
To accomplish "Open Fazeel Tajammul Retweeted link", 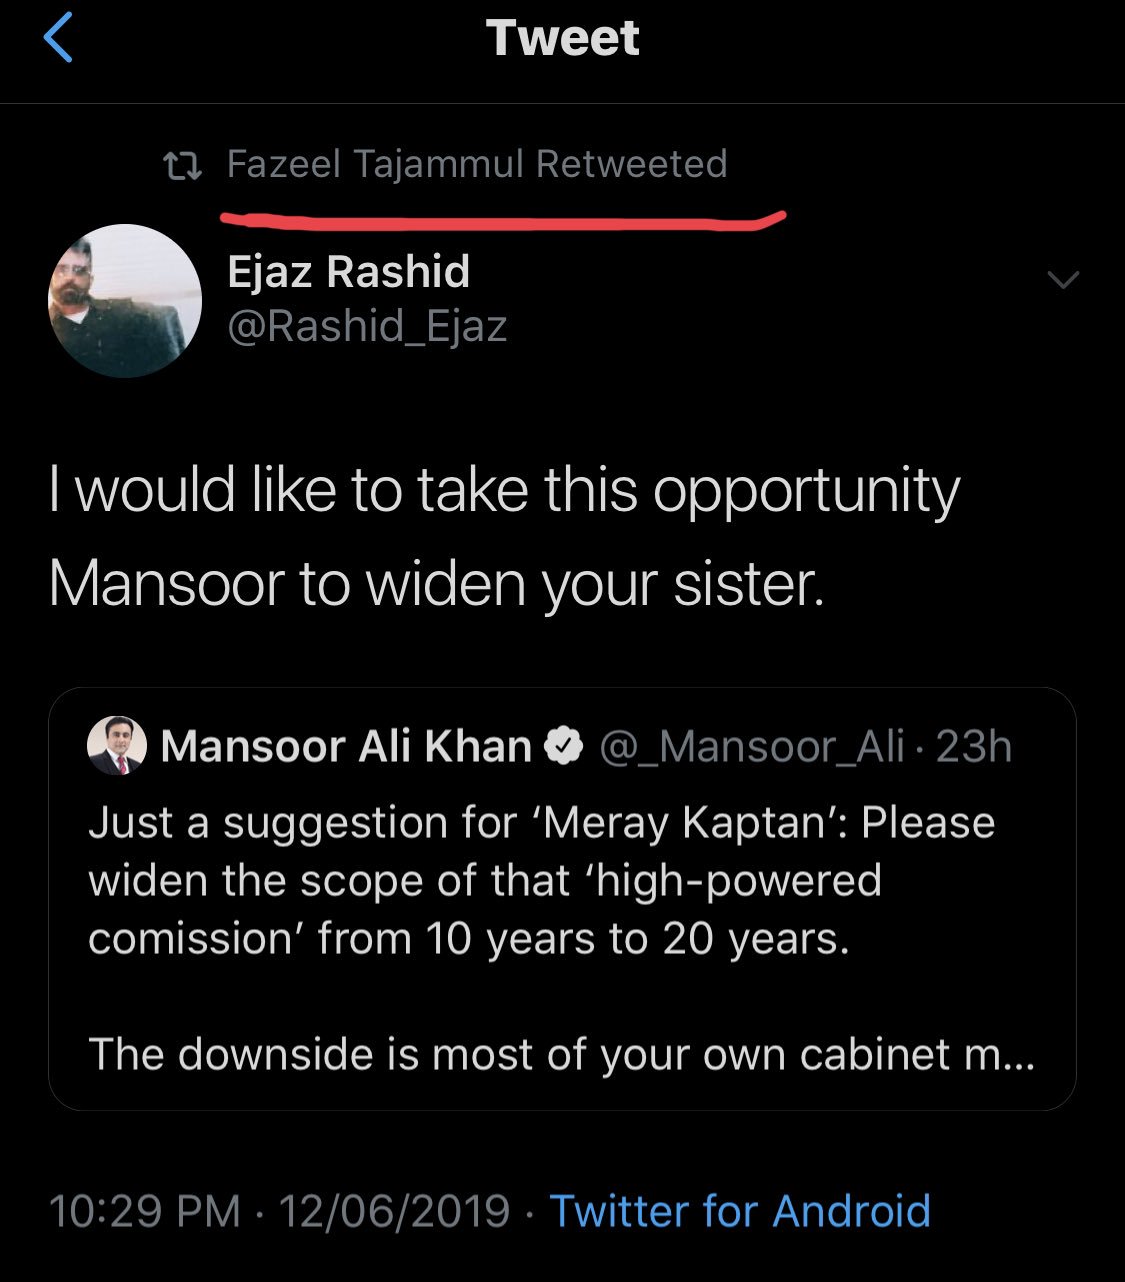I will click(x=476, y=164).
